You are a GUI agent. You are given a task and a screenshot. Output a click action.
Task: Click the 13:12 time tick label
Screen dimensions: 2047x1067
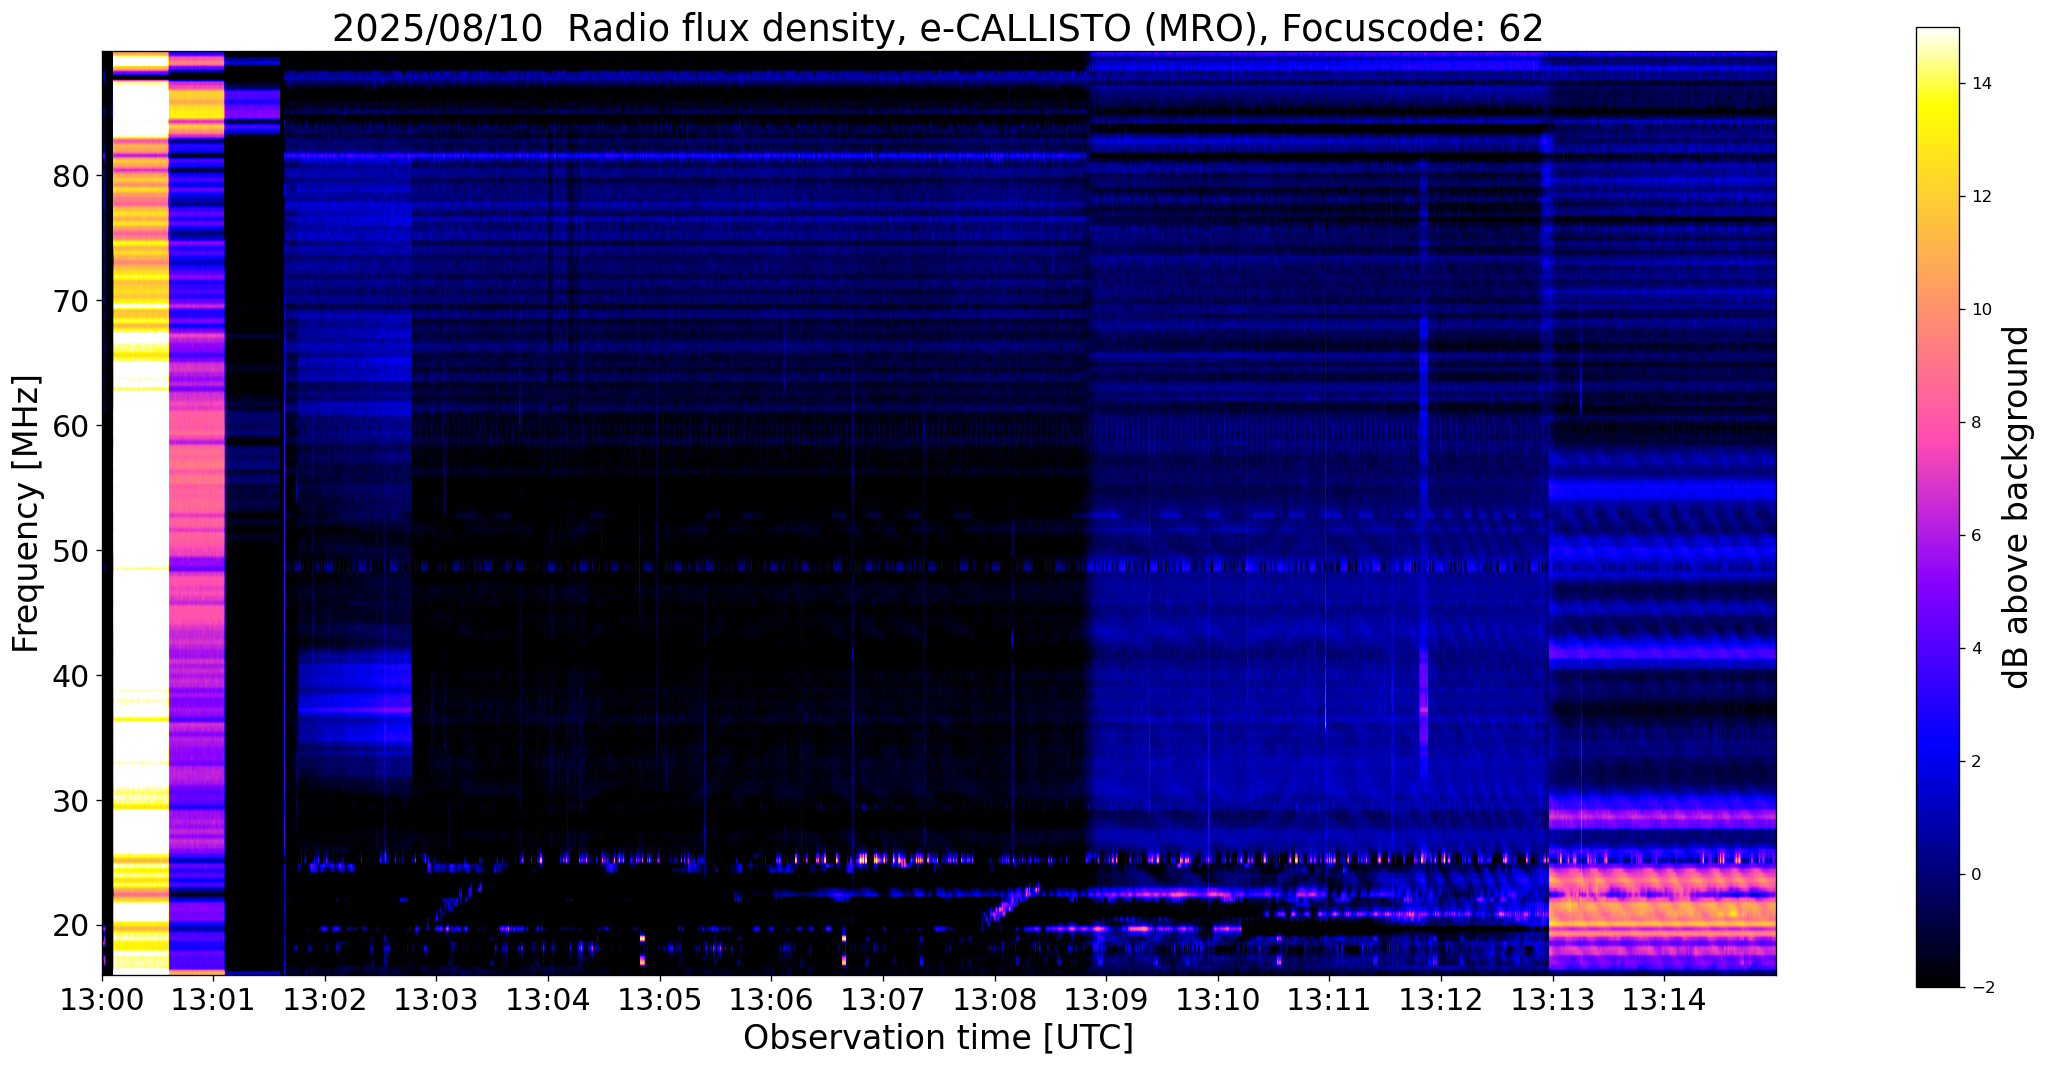coord(1441,1000)
